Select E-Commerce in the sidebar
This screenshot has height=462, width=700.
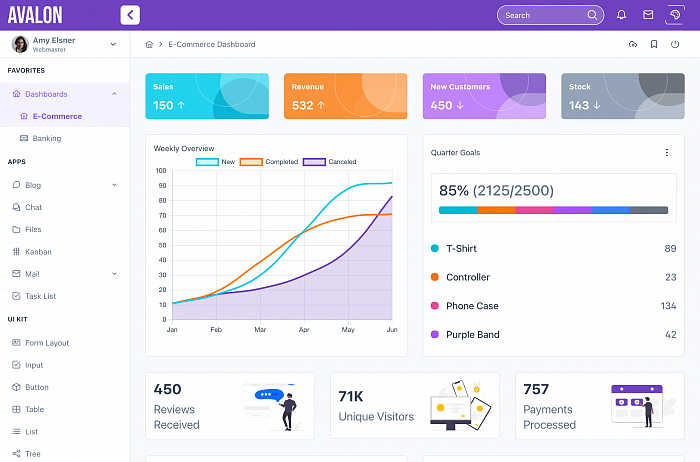pyautogui.click(x=65, y=116)
